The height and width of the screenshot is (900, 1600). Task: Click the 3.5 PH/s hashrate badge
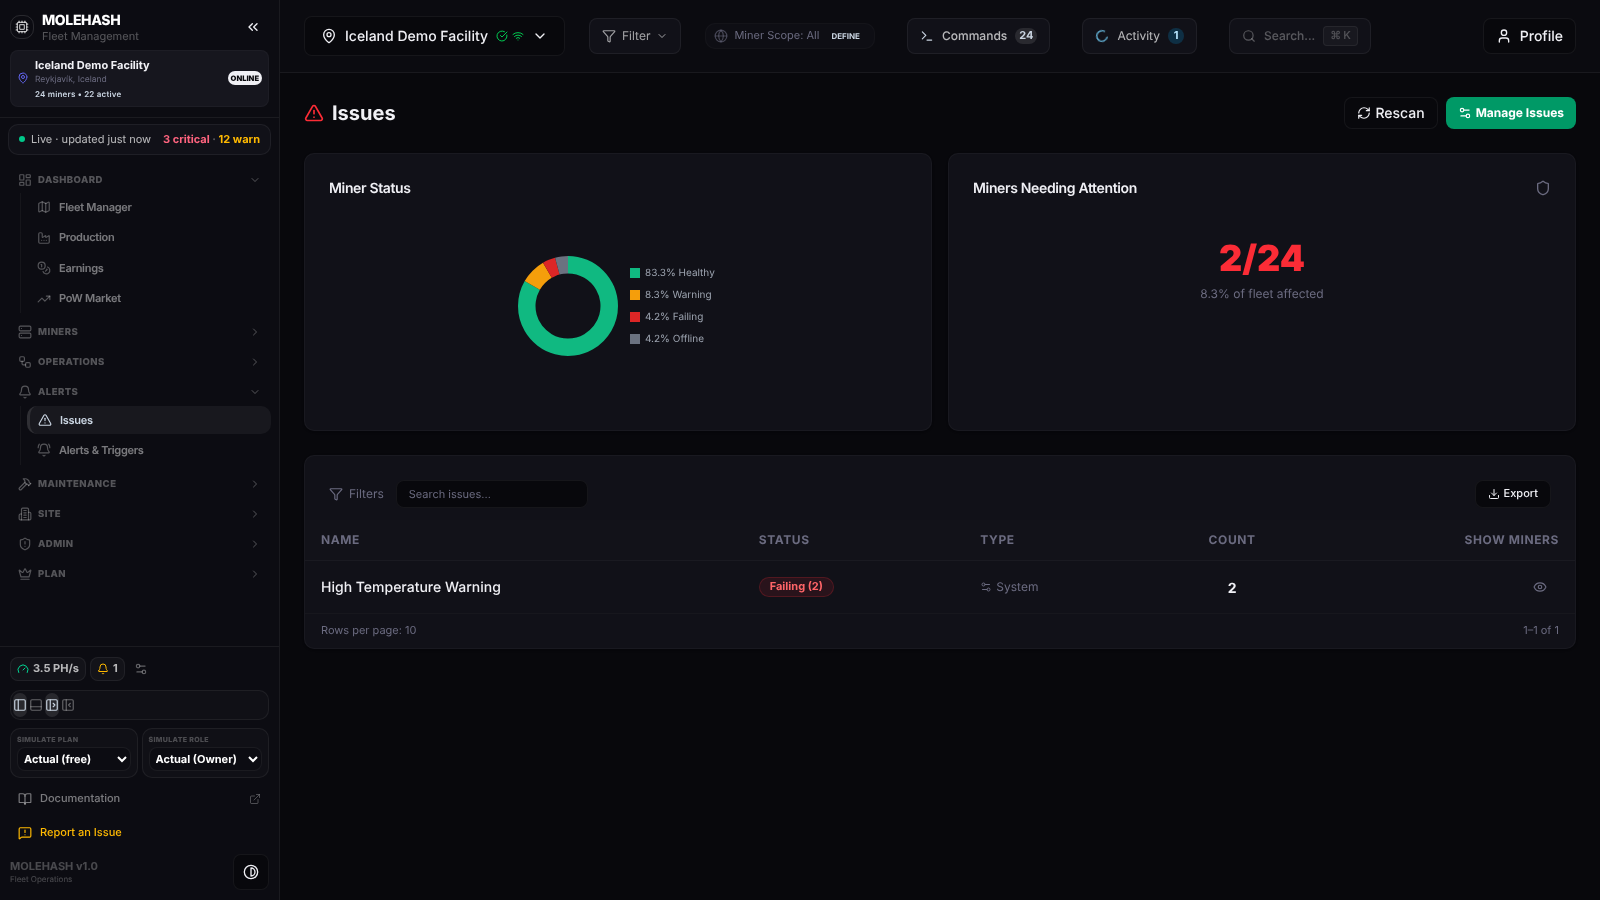pos(48,669)
